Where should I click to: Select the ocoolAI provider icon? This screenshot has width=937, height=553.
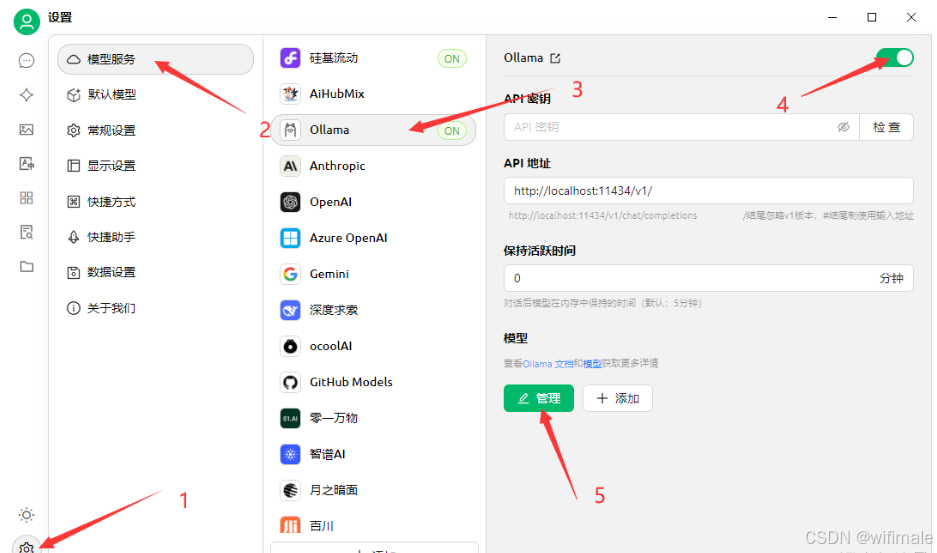[290, 346]
